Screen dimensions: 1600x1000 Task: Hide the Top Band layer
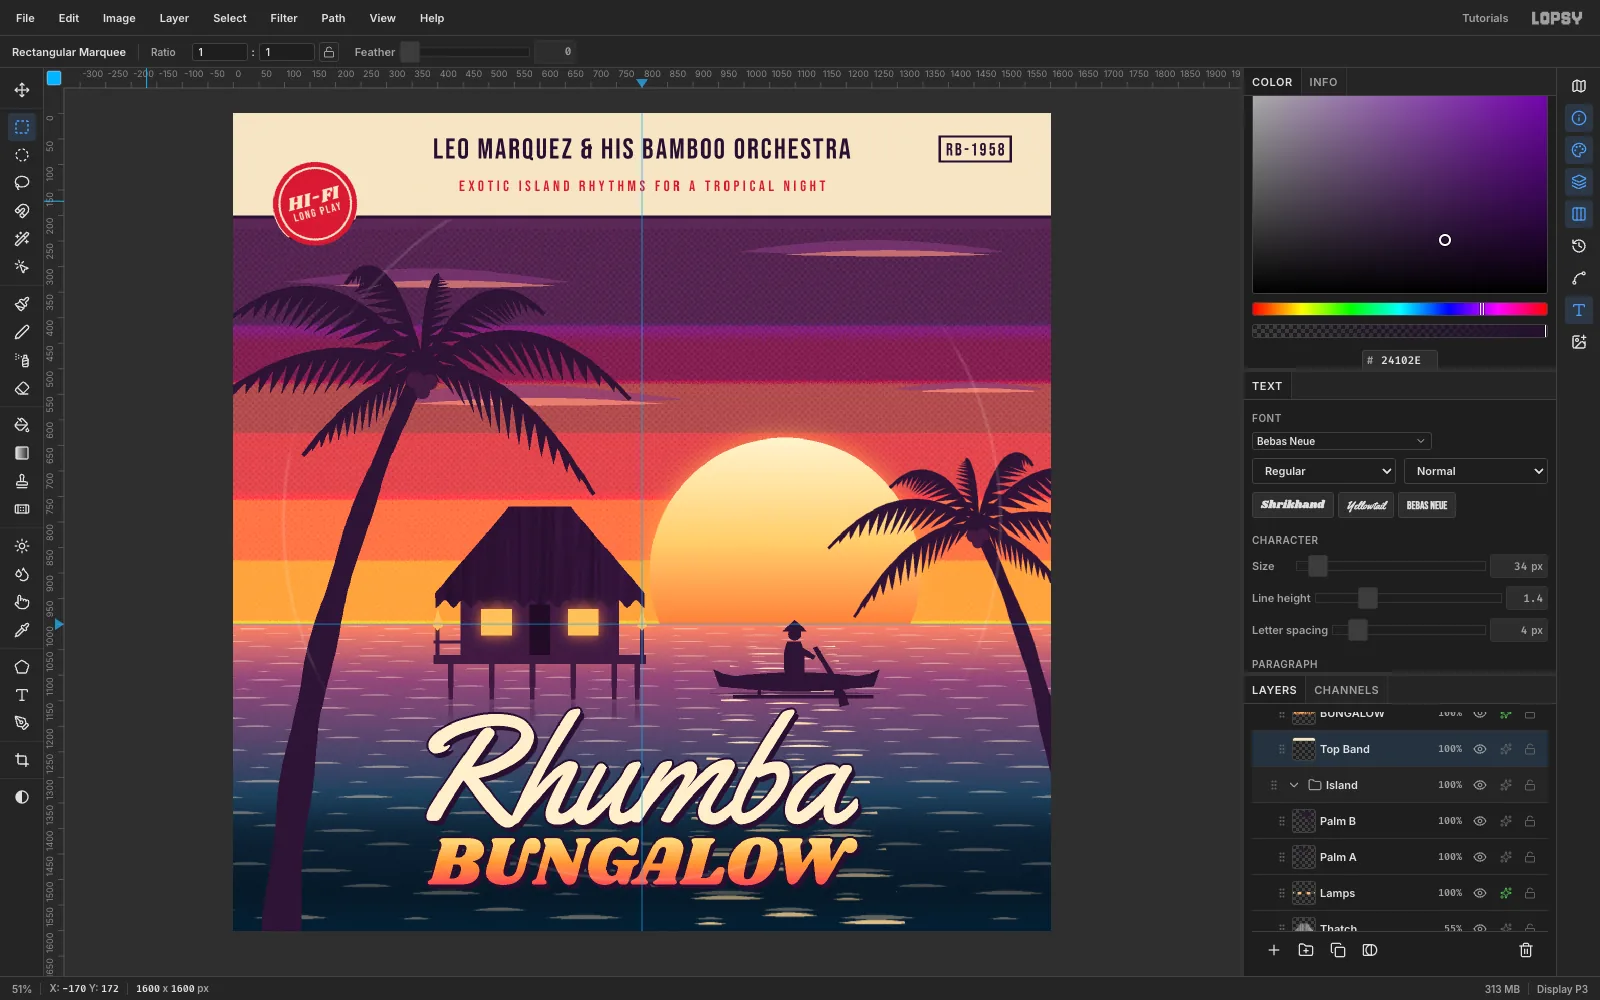tap(1480, 749)
